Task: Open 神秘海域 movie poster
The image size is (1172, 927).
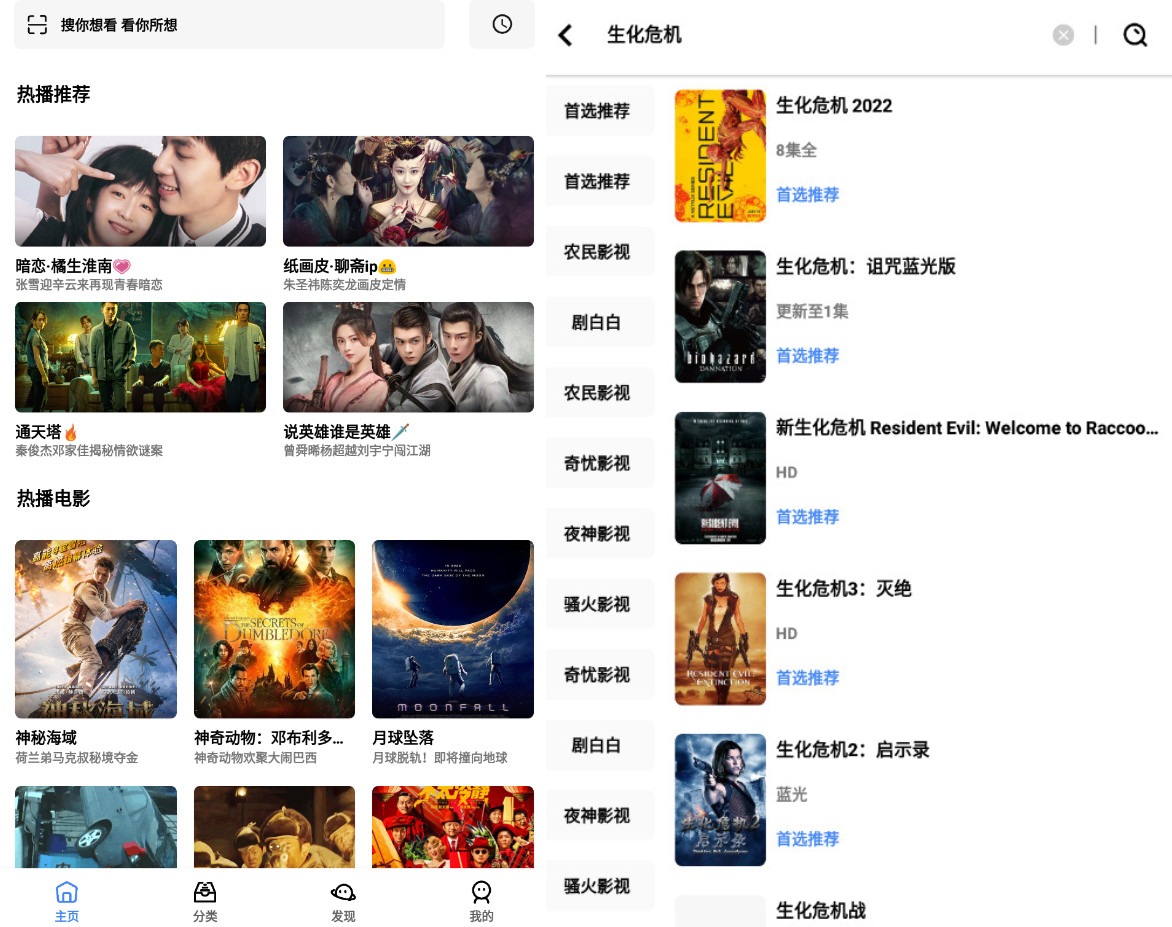Action: point(96,629)
